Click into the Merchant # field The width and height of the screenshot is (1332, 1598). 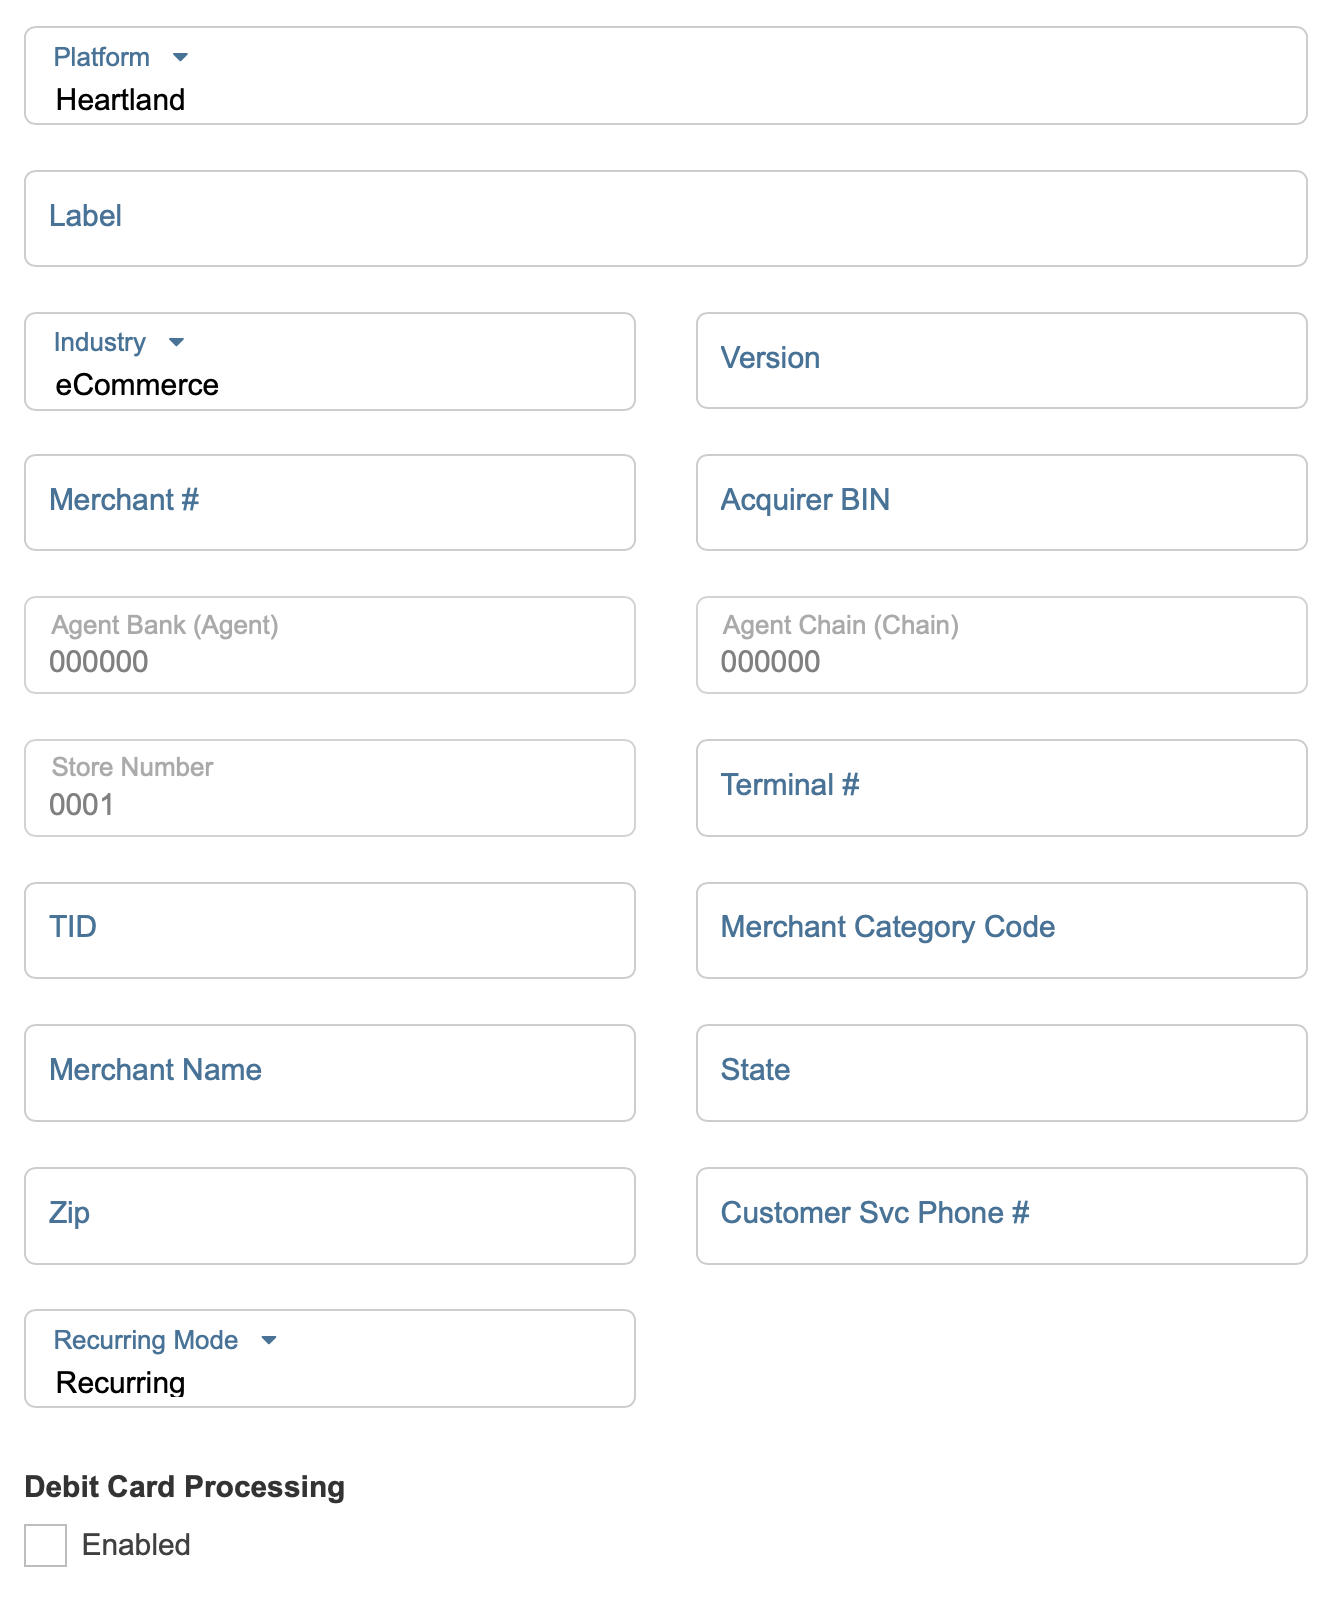coord(329,502)
